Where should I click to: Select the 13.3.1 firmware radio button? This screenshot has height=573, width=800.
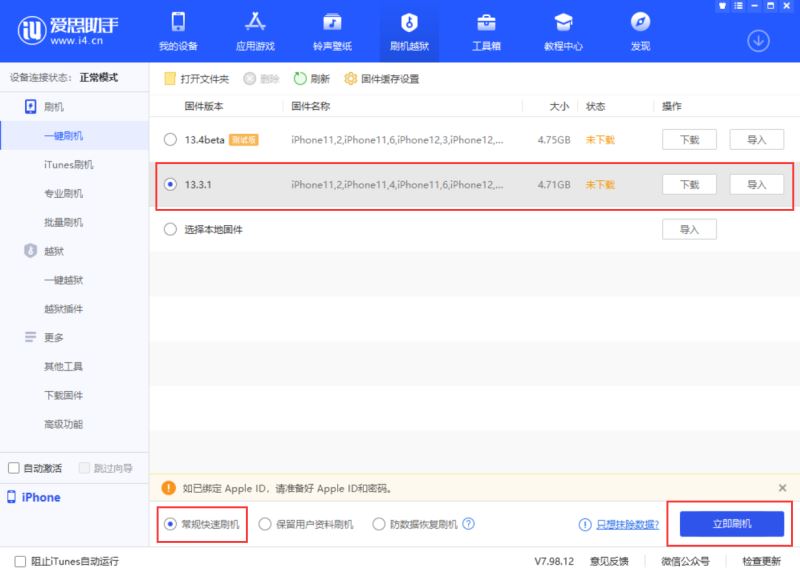pos(170,184)
